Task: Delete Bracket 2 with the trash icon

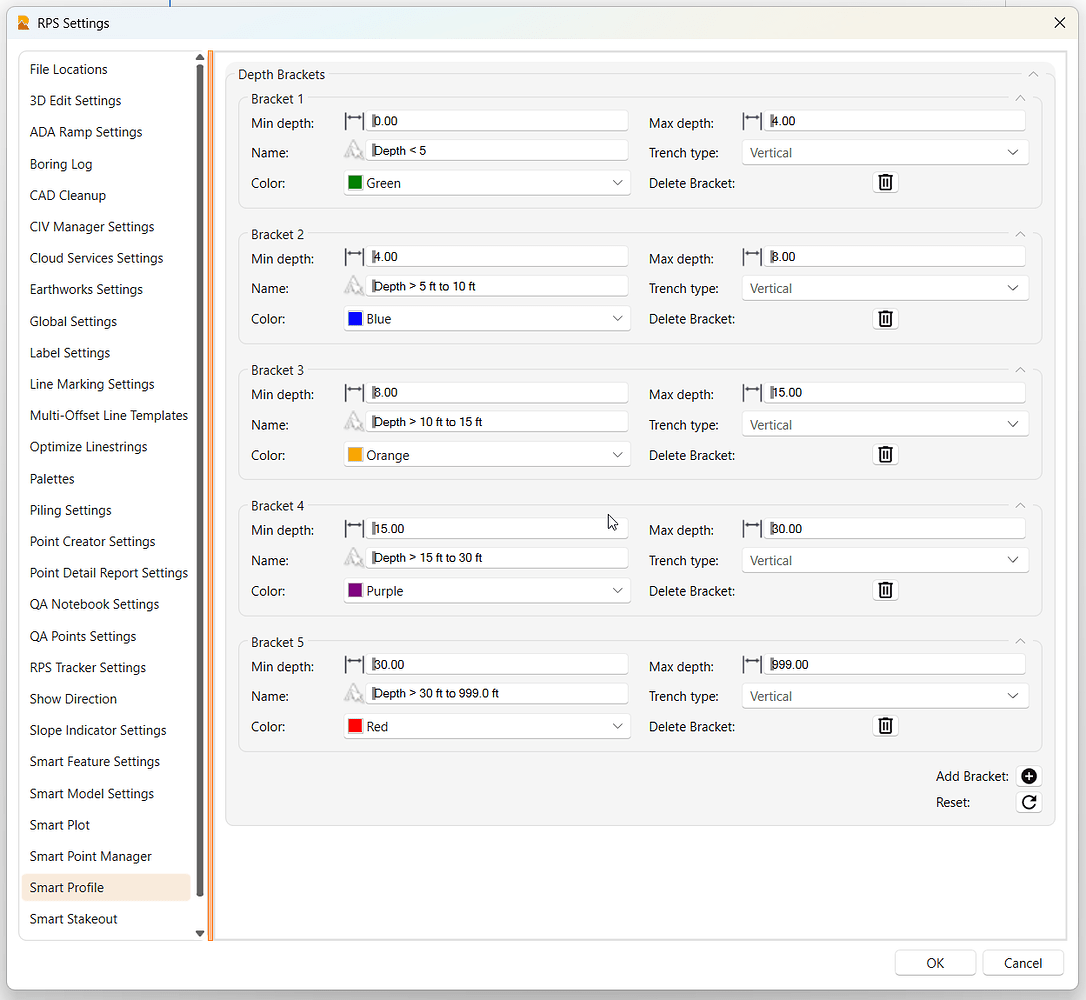Action: [885, 319]
